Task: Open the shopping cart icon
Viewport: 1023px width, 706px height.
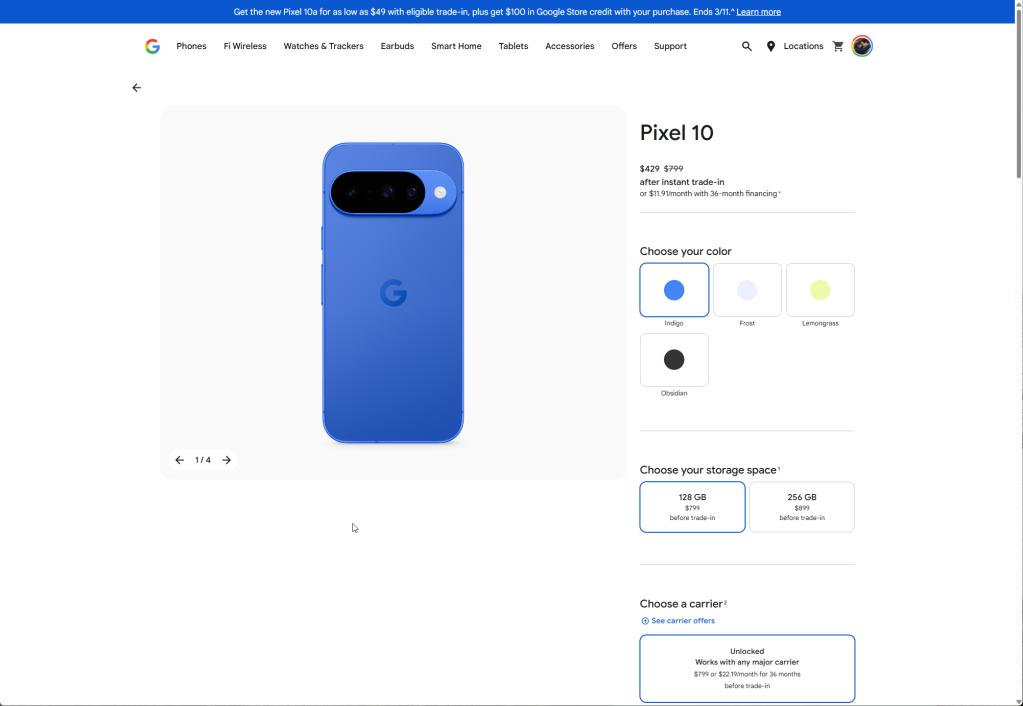Action: [838, 46]
